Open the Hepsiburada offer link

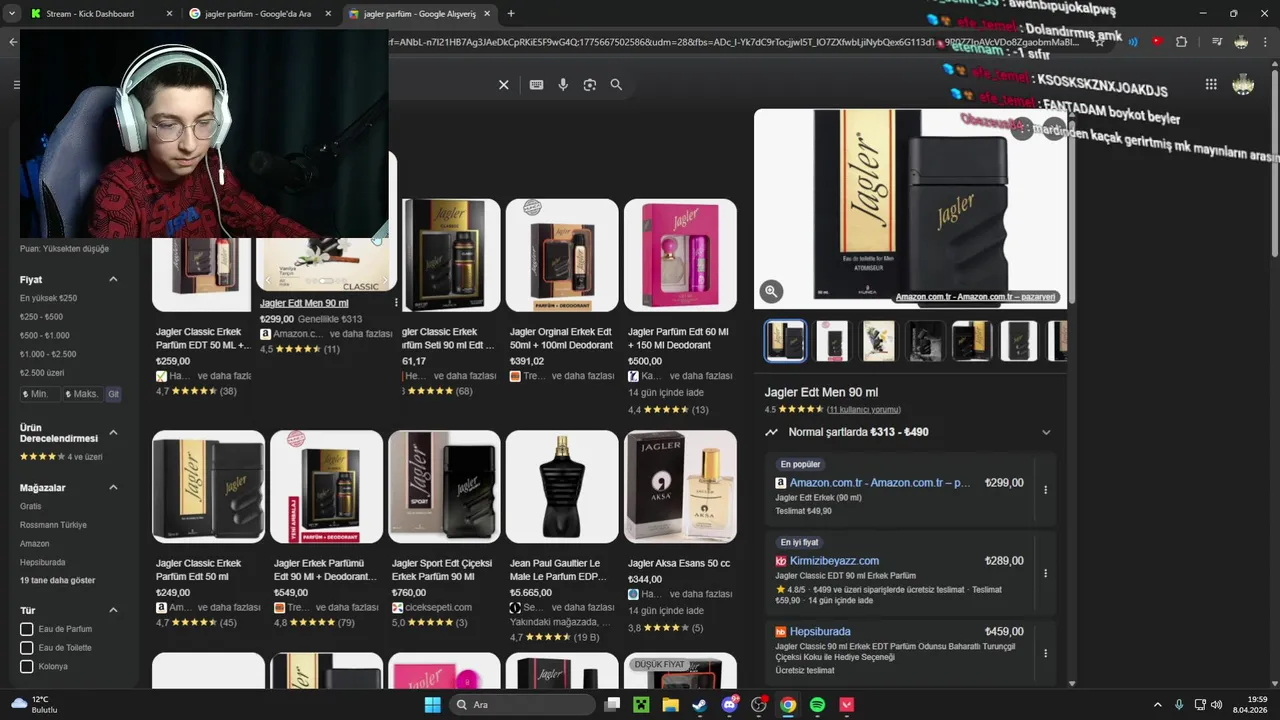click(820, 632)
